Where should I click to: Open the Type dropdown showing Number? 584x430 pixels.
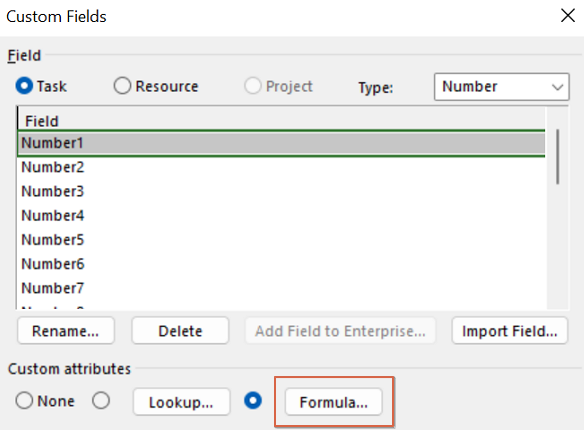click(x=501, y=87)
